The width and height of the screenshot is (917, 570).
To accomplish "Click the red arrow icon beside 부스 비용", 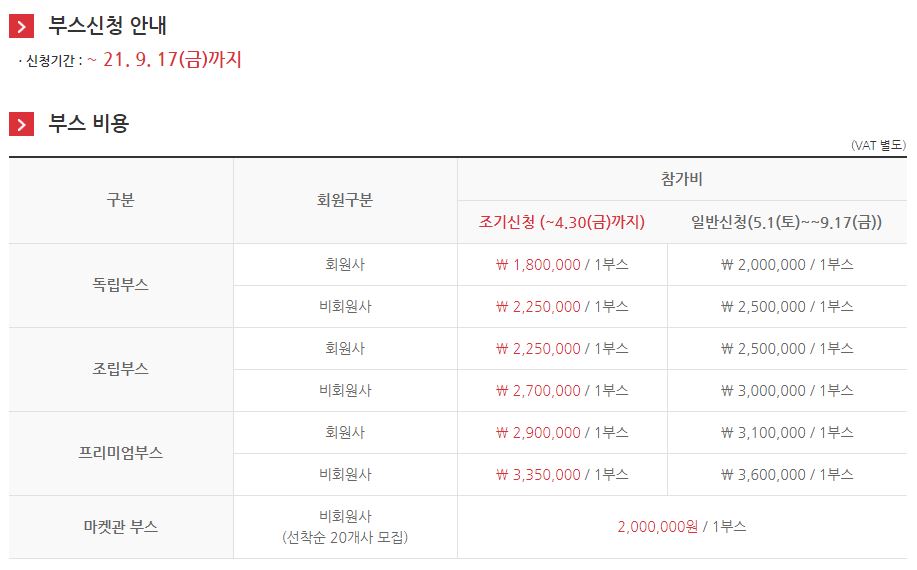I will pos(21,123).
